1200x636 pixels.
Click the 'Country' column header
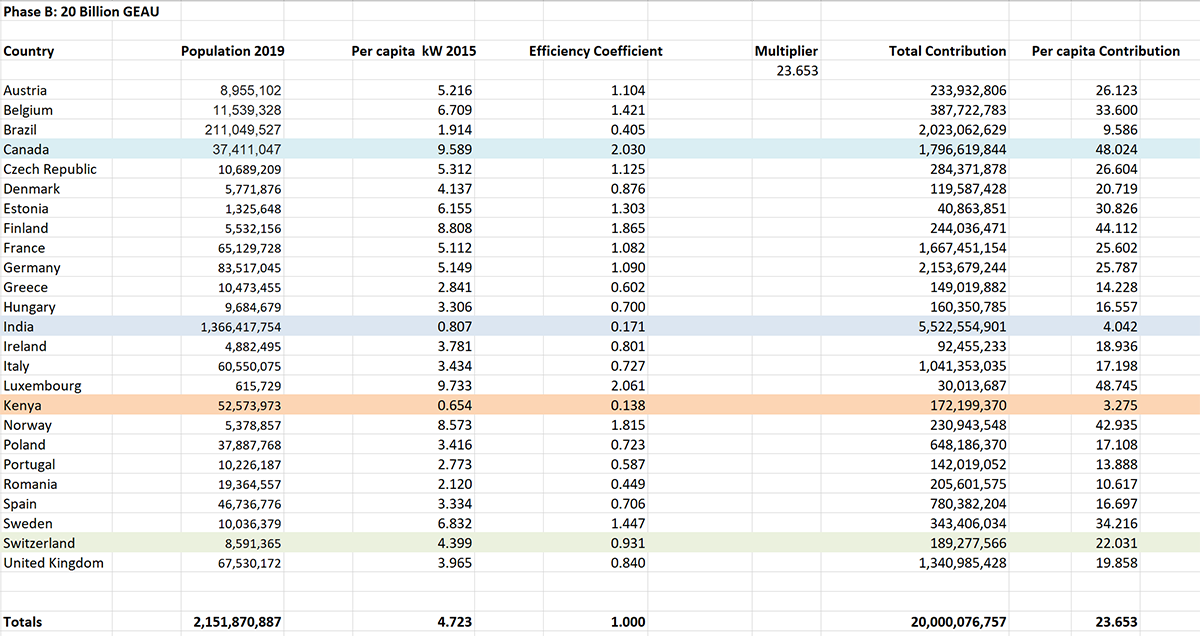[x=29, y=51]
